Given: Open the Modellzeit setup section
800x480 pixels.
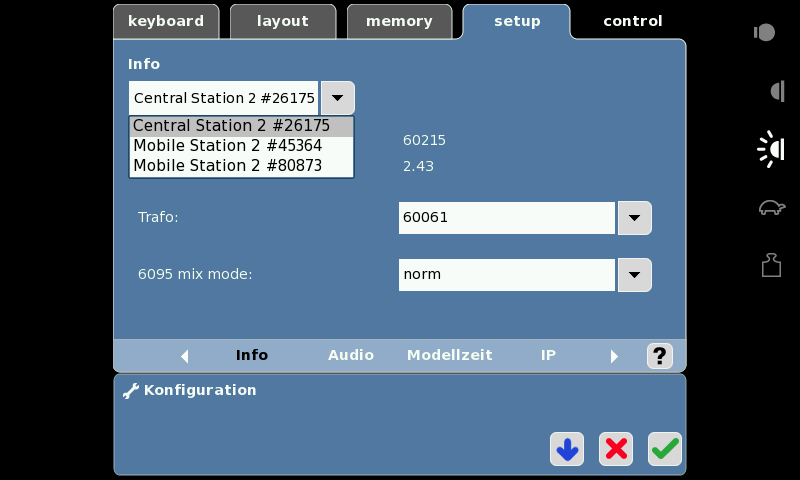Looking at the screenshot, I should 449,355.
